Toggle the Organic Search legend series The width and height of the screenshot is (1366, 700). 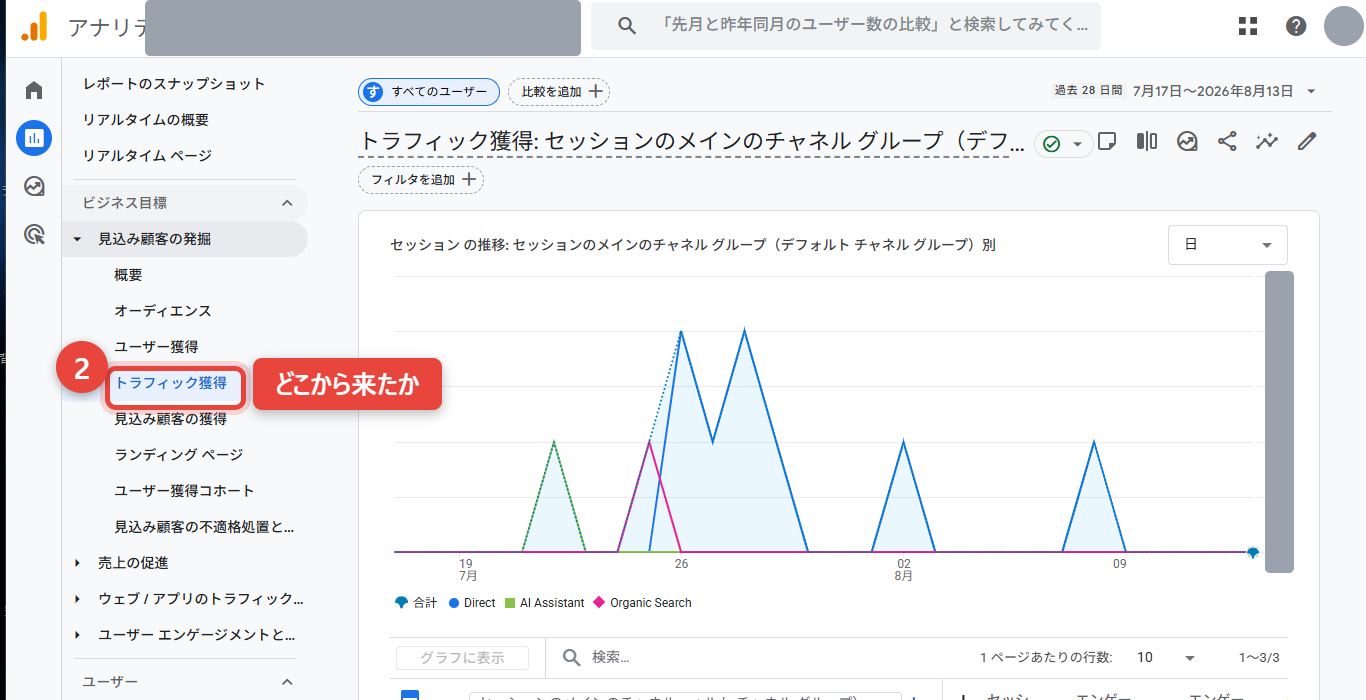pyautogui.click(x=642, y=603)
